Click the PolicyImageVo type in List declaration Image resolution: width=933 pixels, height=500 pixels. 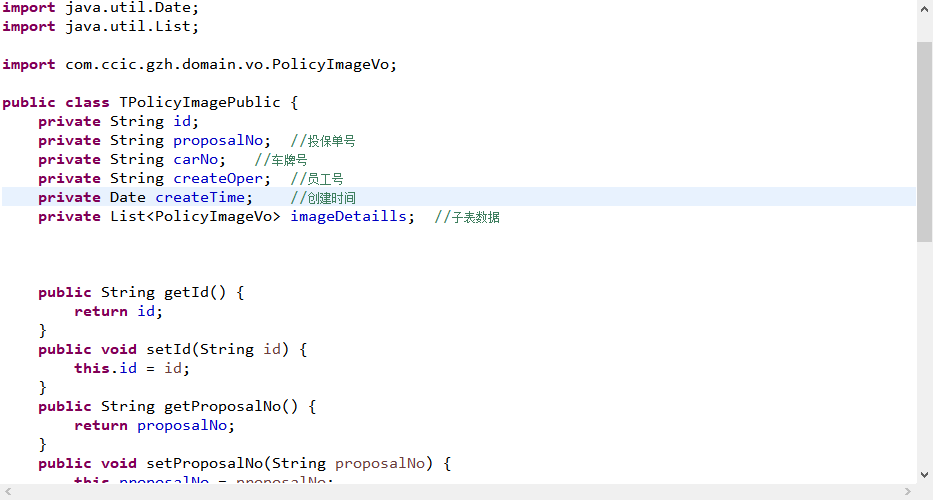pyautogui.click(x=214, y=217)
